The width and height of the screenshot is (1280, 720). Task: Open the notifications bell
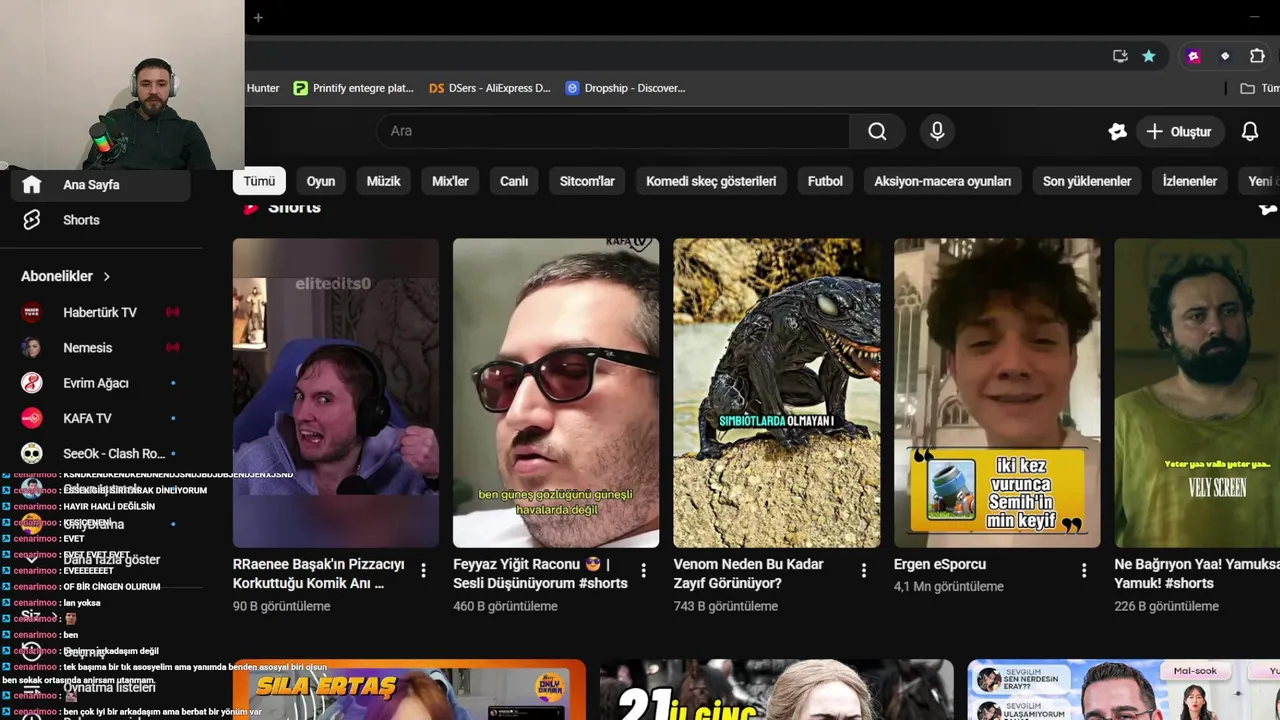tap(1250, 131)
